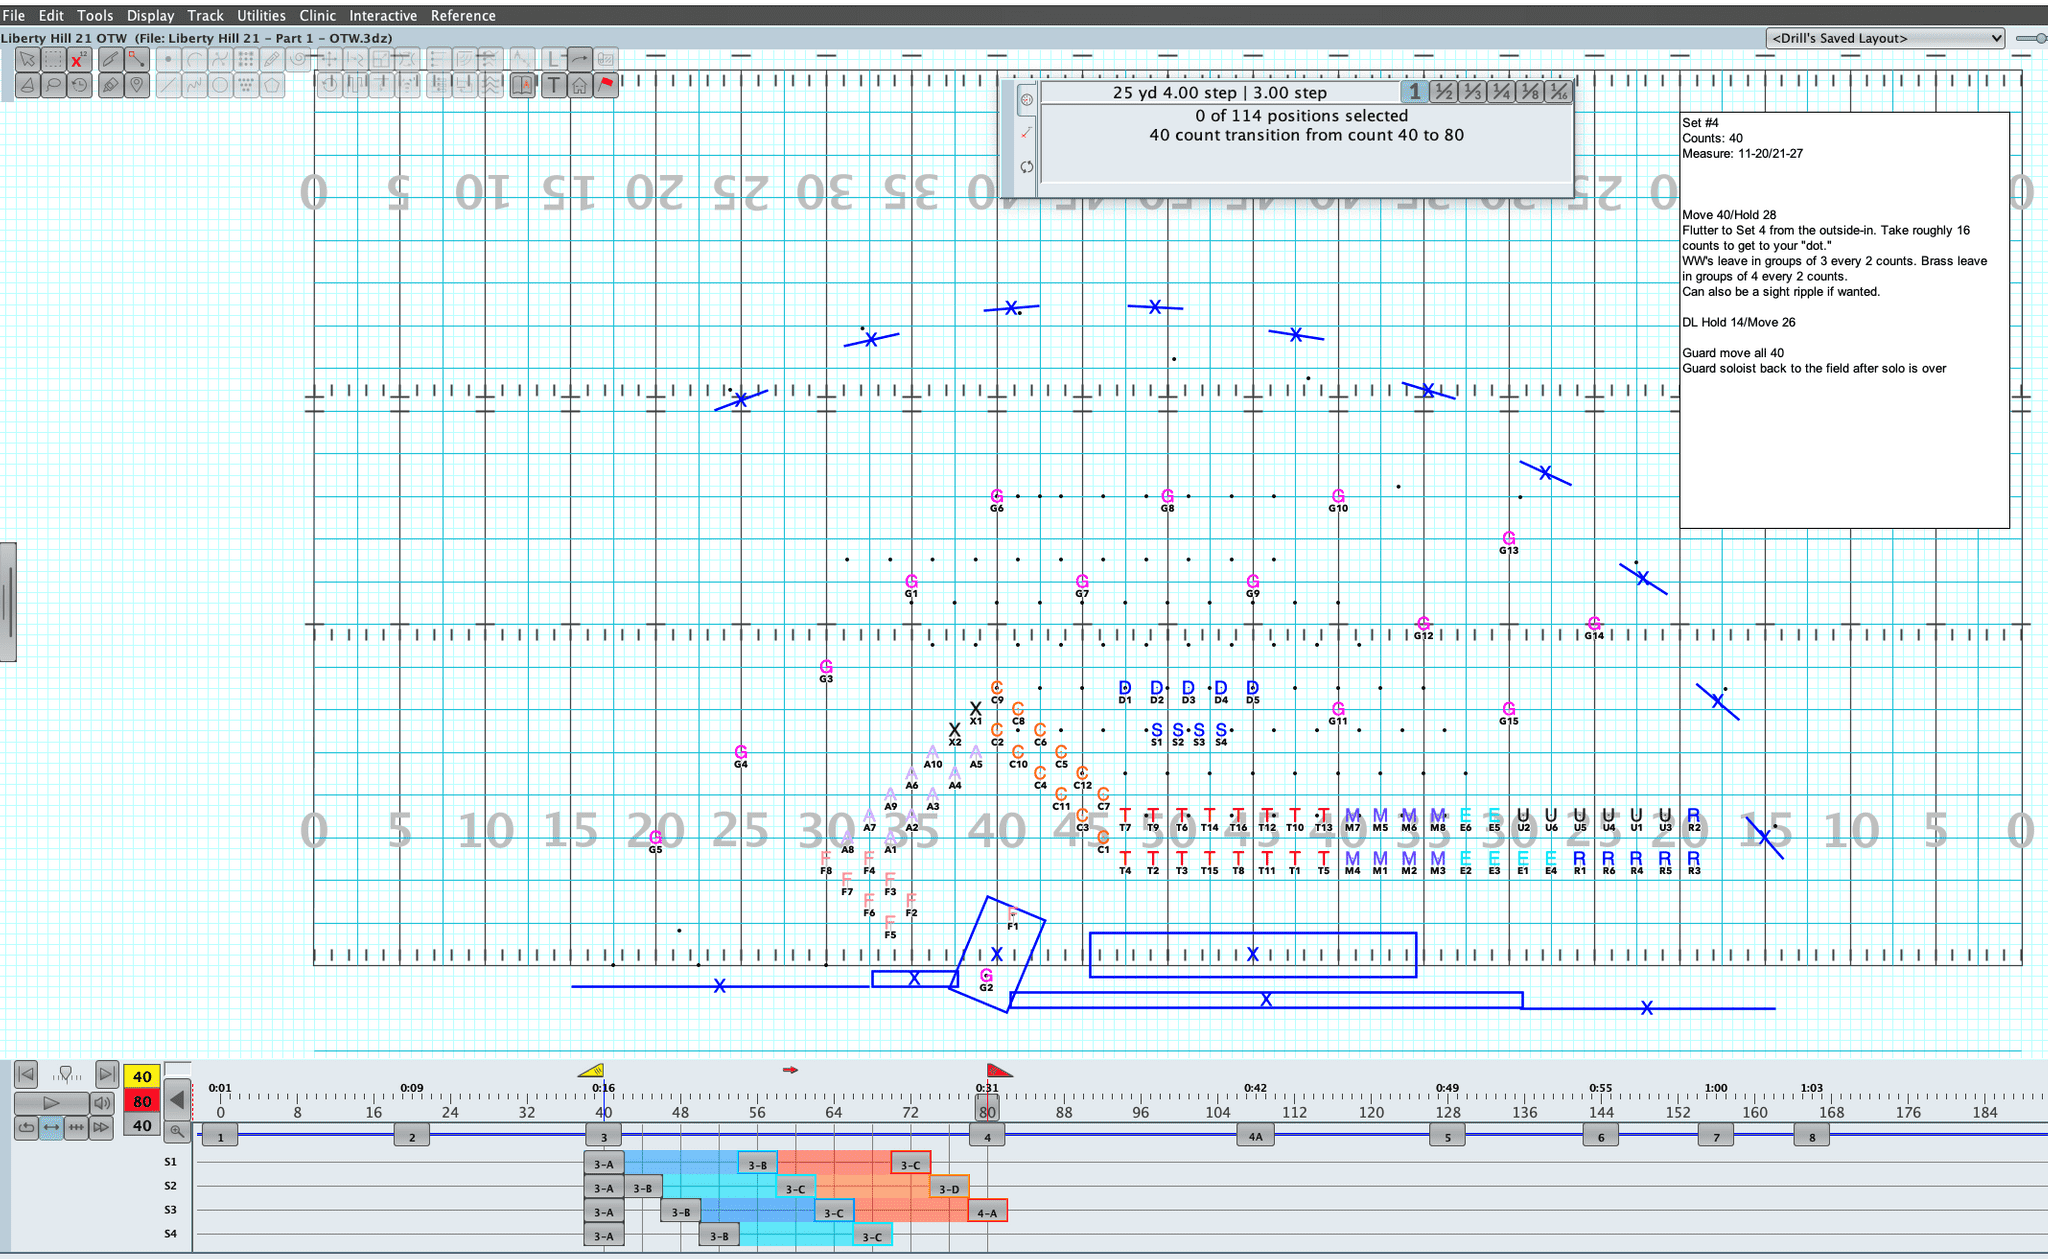
Task: Select the arrow selection tool
Action: tap(28, 60)
